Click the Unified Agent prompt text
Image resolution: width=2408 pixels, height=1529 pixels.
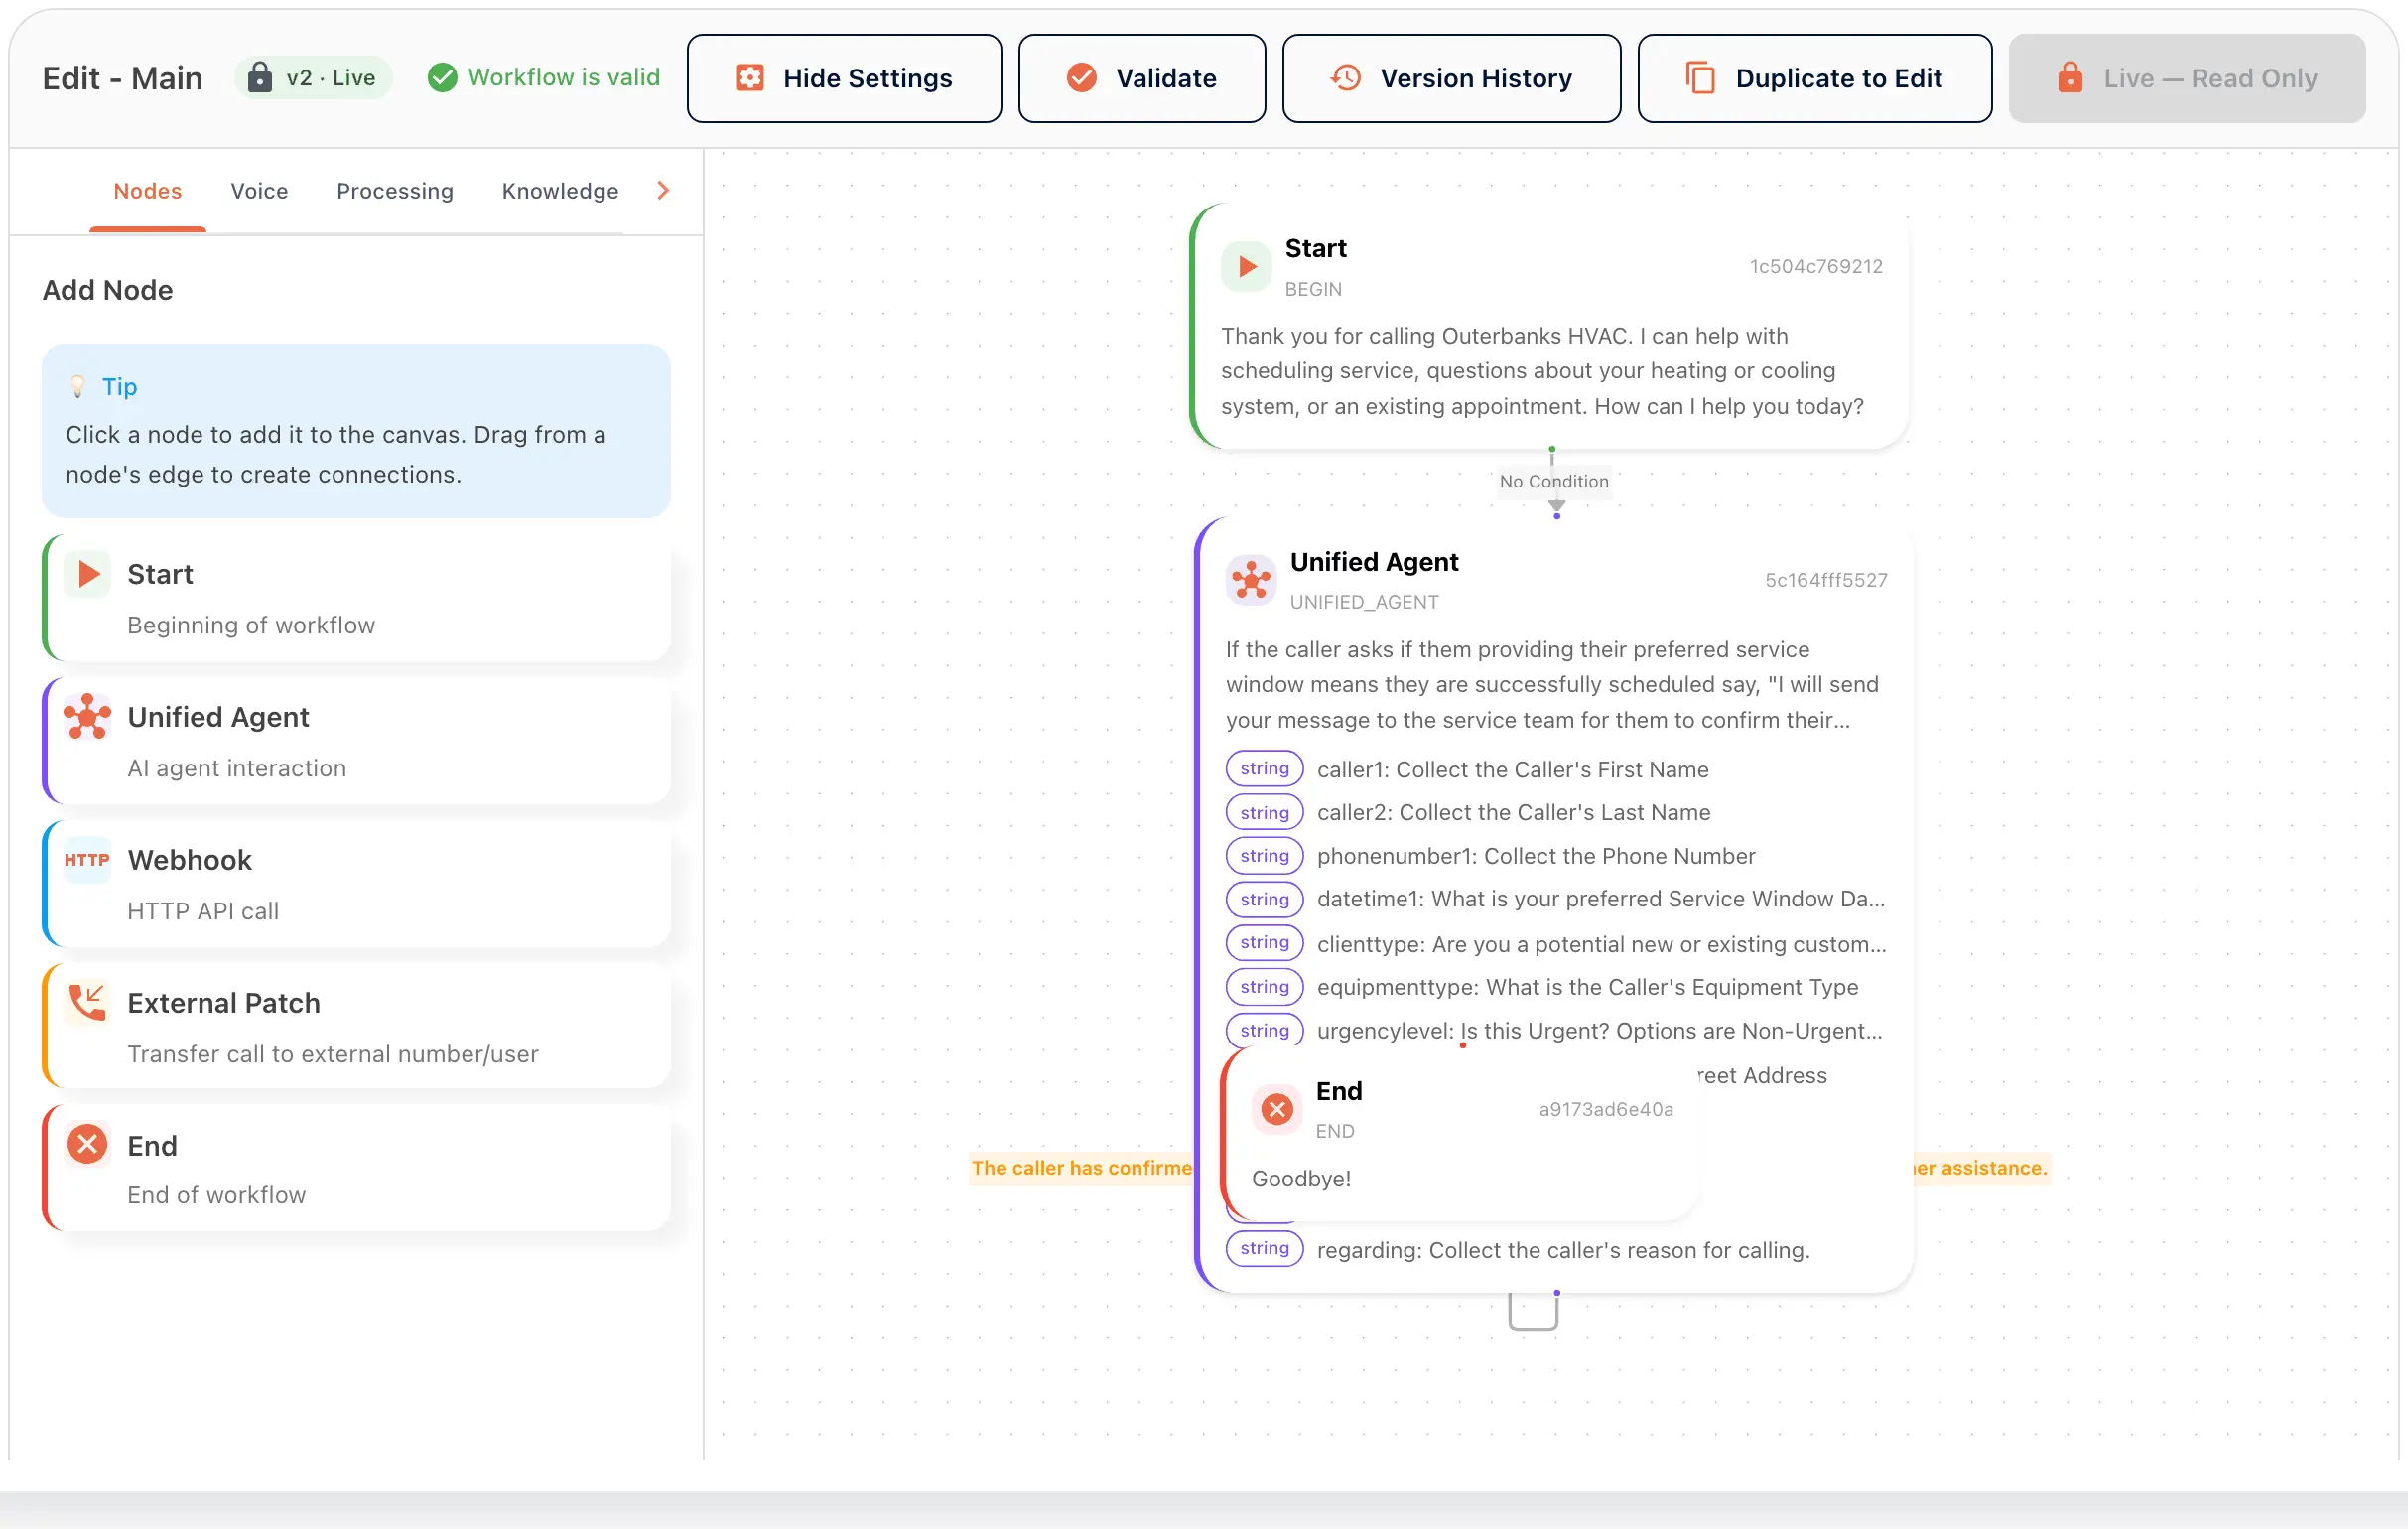point(1552,685)
